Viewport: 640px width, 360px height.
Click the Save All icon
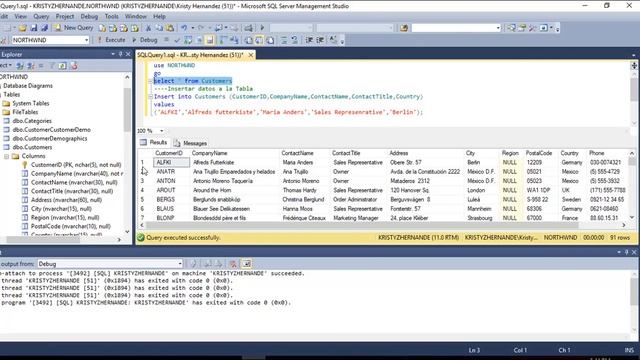point(44,28)
